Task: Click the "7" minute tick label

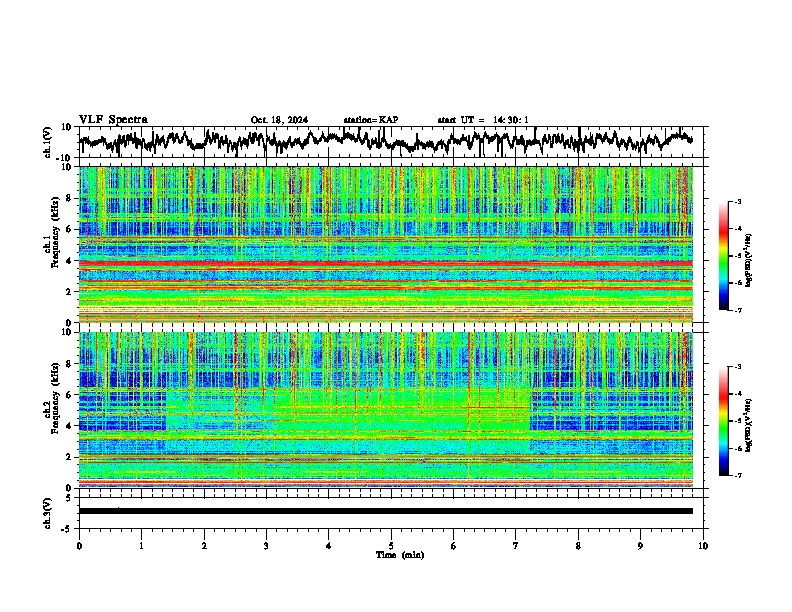Action: [516, 546]
